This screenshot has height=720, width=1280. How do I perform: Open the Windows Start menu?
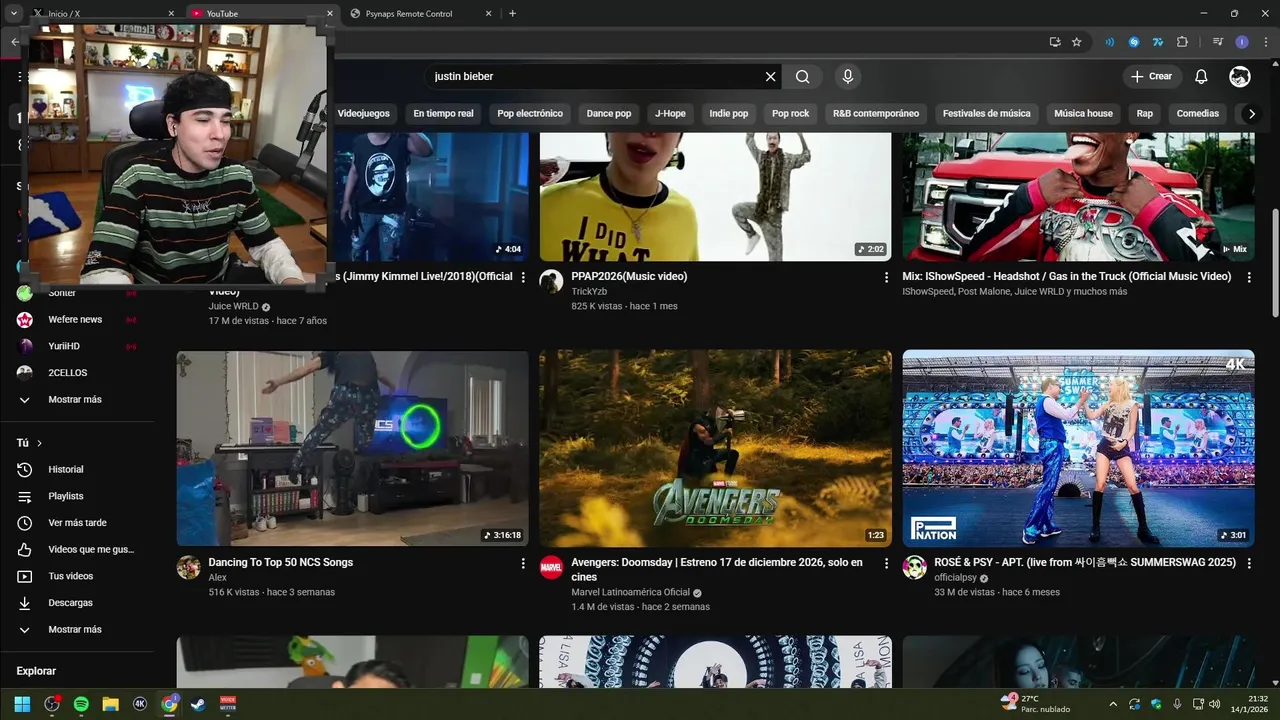[x=22, y=704]
